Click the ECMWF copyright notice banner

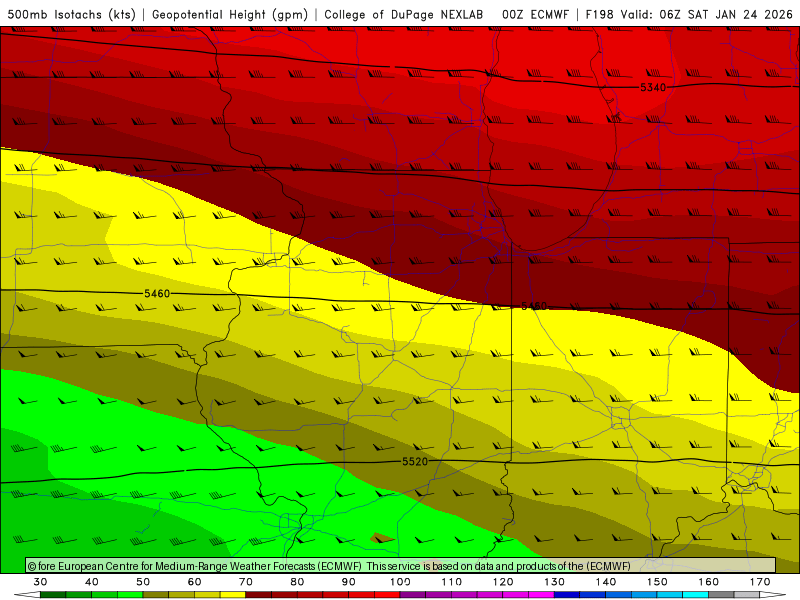tap(401, 566)
